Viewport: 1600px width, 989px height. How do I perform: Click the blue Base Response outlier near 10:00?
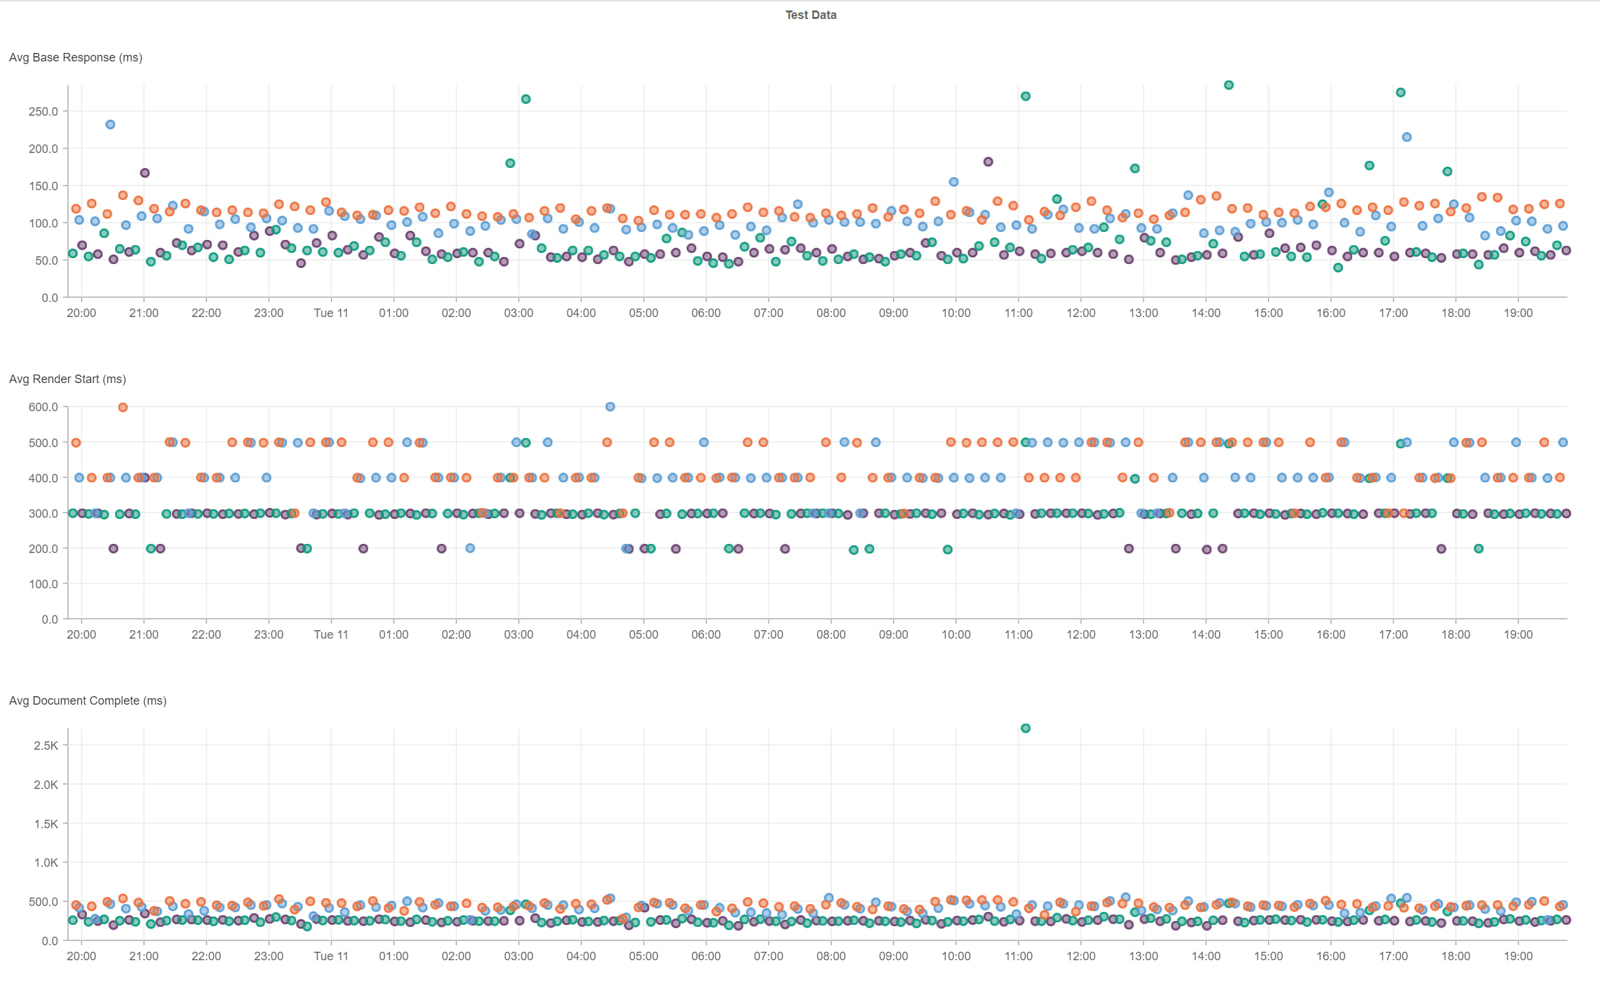pyautogui.click(x=954, y=182)
